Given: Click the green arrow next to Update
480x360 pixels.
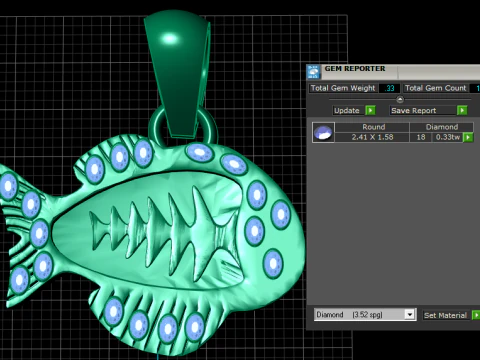Looking at the screenshot, I should point(370,110).
